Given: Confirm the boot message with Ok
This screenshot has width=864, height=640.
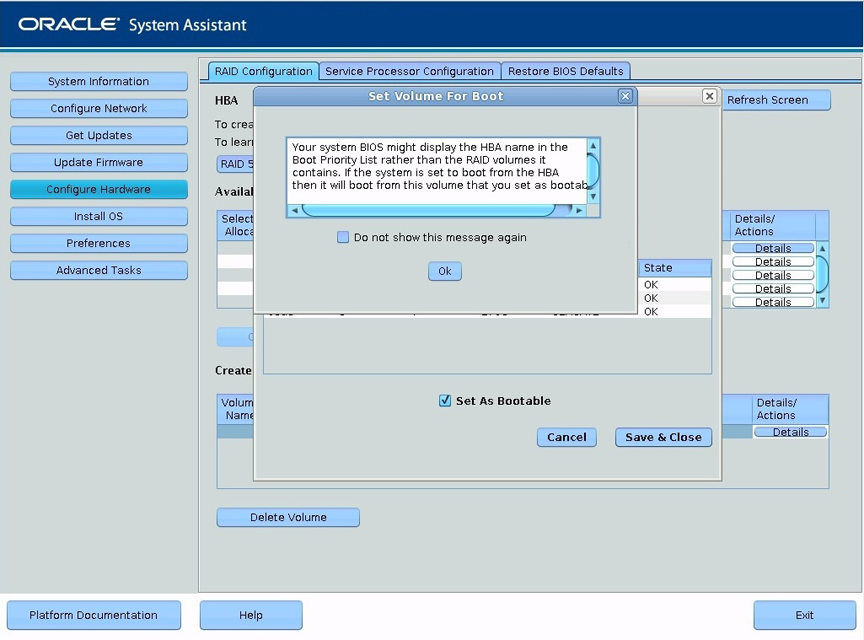Looking at the screenshot, I should point(445,271).
